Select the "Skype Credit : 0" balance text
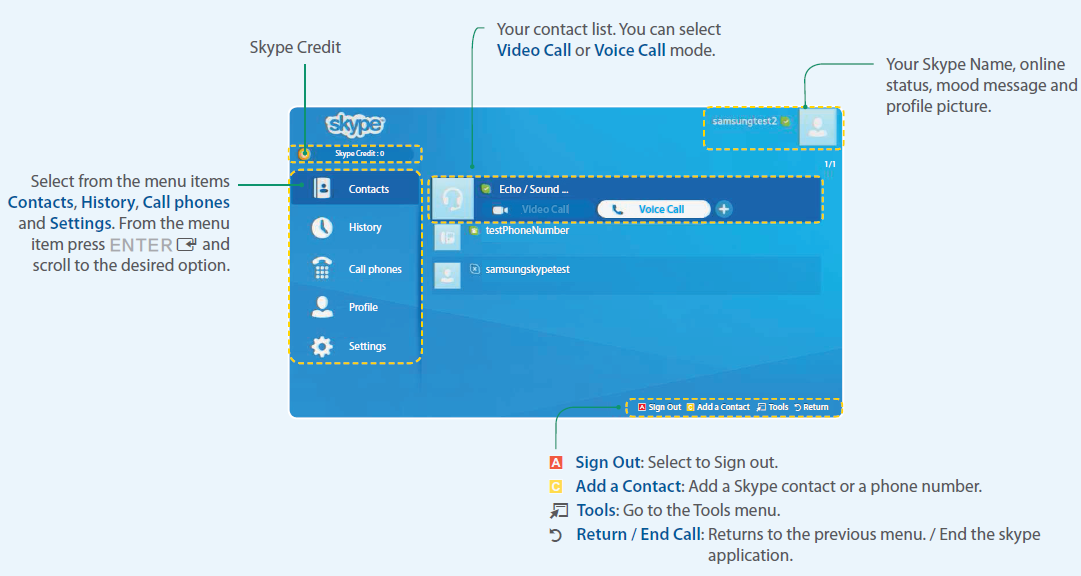1081x576 pixels. [359, 154]
